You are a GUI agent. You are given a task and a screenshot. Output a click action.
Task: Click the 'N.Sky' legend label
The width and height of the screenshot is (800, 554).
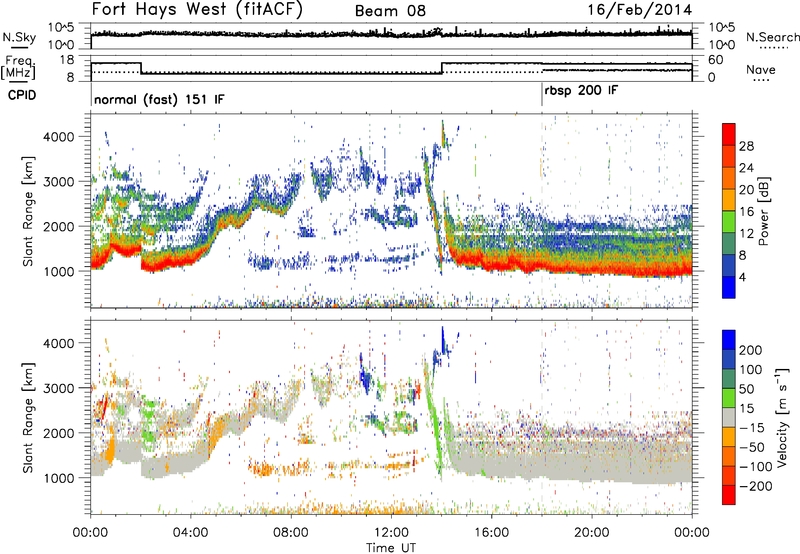pos(19,37)
